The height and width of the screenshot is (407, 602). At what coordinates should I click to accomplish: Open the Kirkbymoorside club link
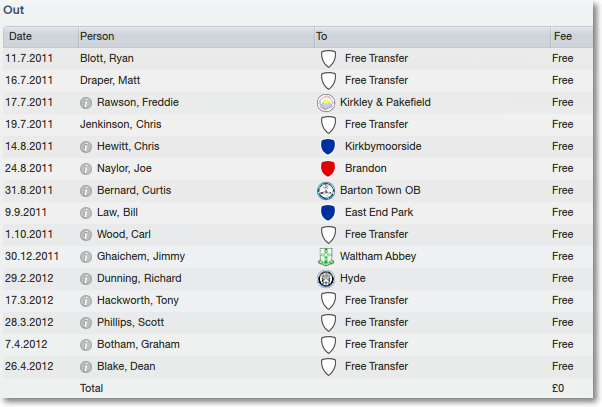tap(383, 146)
